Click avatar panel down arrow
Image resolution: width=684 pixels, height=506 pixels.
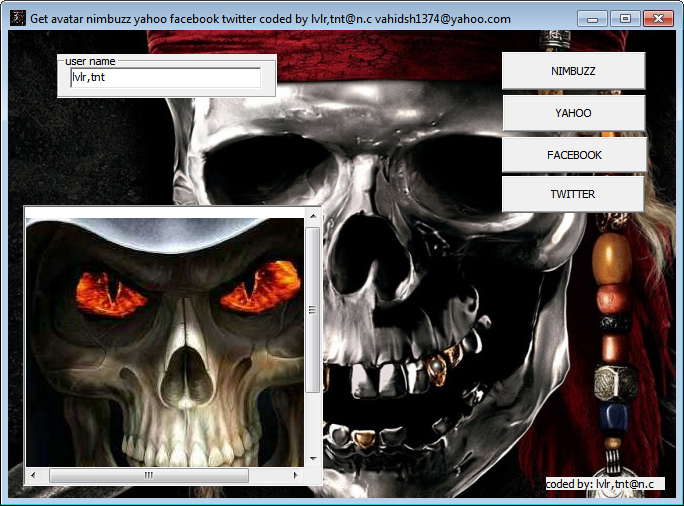click(x=313, y=458)
